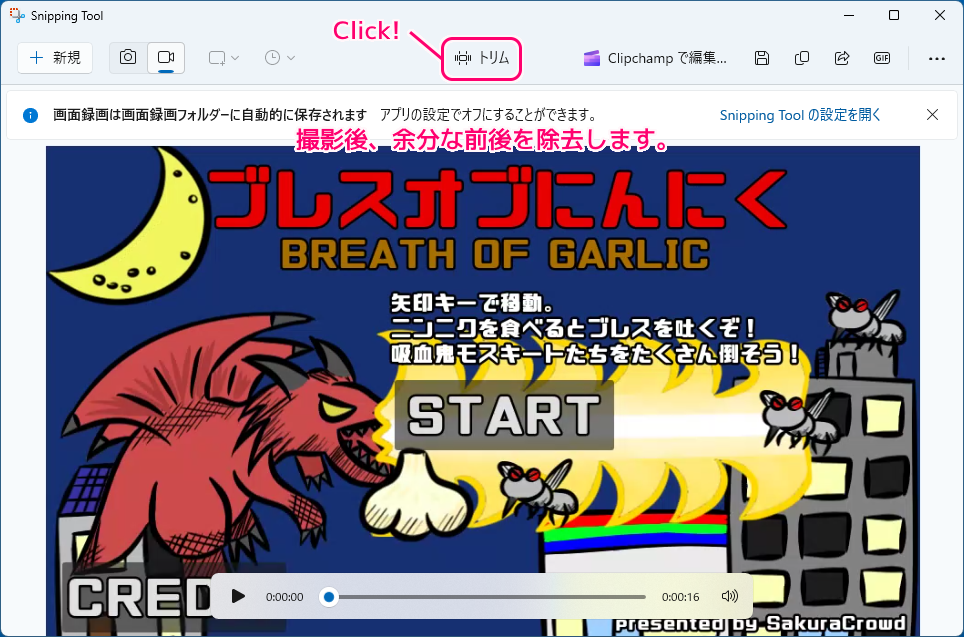964x637 pixels.
Task: Play the recorded video
Action: pyautogui.click(x=238, y=596)
